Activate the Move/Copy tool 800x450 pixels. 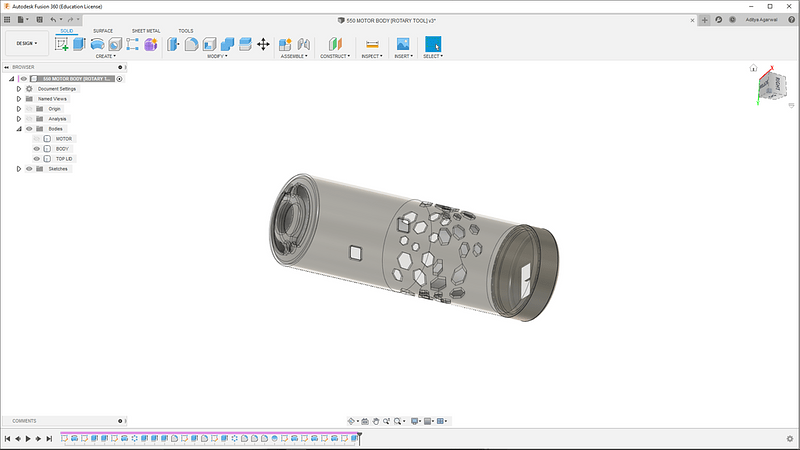click(x=263, y=44)
